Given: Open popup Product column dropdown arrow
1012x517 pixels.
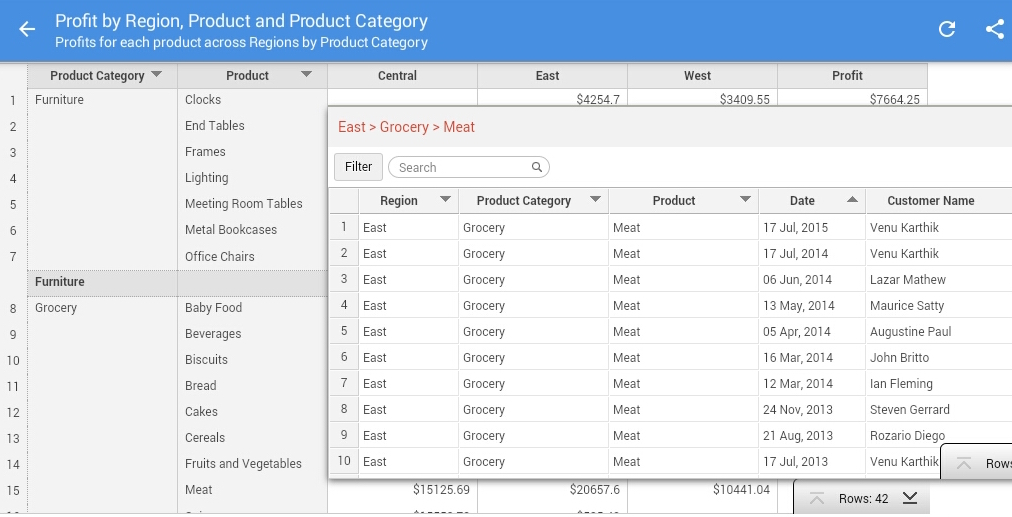Looking at the screenshot, I should [745, 200].
